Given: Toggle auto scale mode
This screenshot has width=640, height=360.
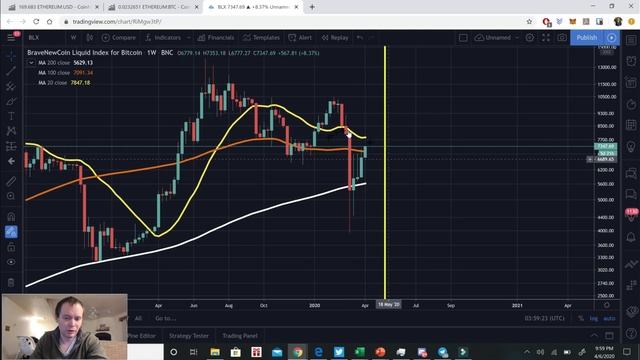Looking at the screenshot, I should [609, 318].
